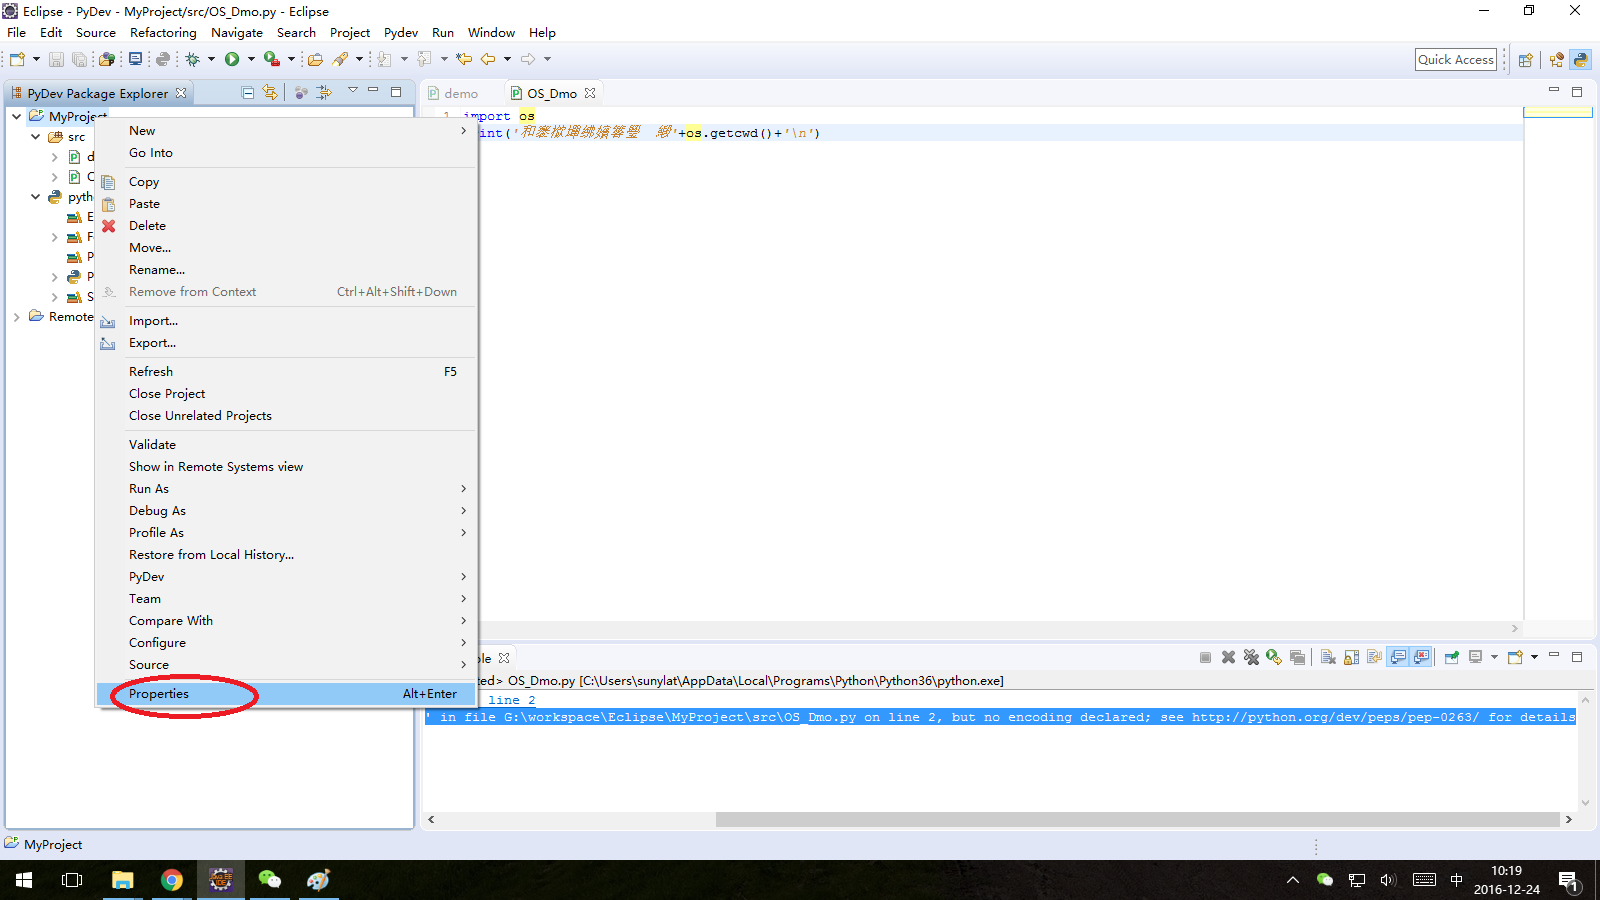
Task: Click the Open Task folder icon in toolbar
Action: (x=315, y=59)
